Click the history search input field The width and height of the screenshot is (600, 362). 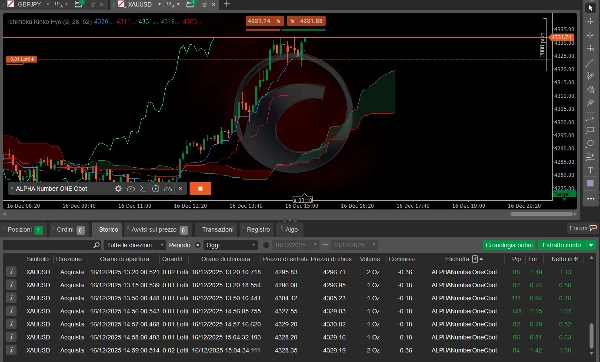tap(47, 245)
